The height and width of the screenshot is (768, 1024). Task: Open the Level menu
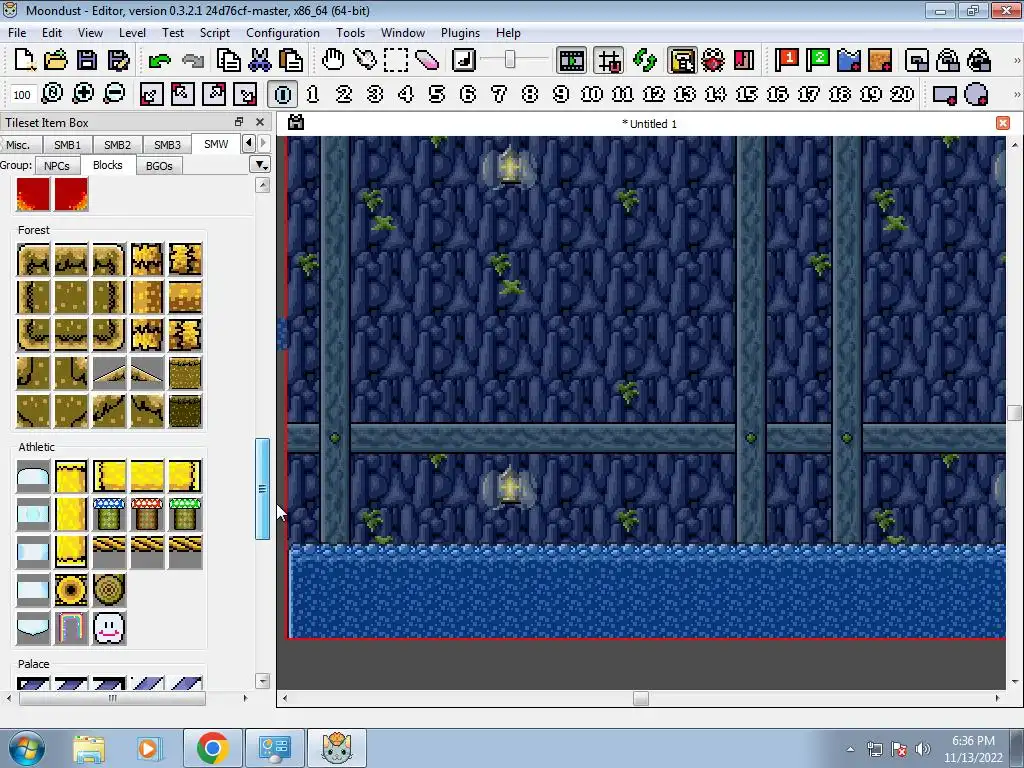click(x=132, y=33)
